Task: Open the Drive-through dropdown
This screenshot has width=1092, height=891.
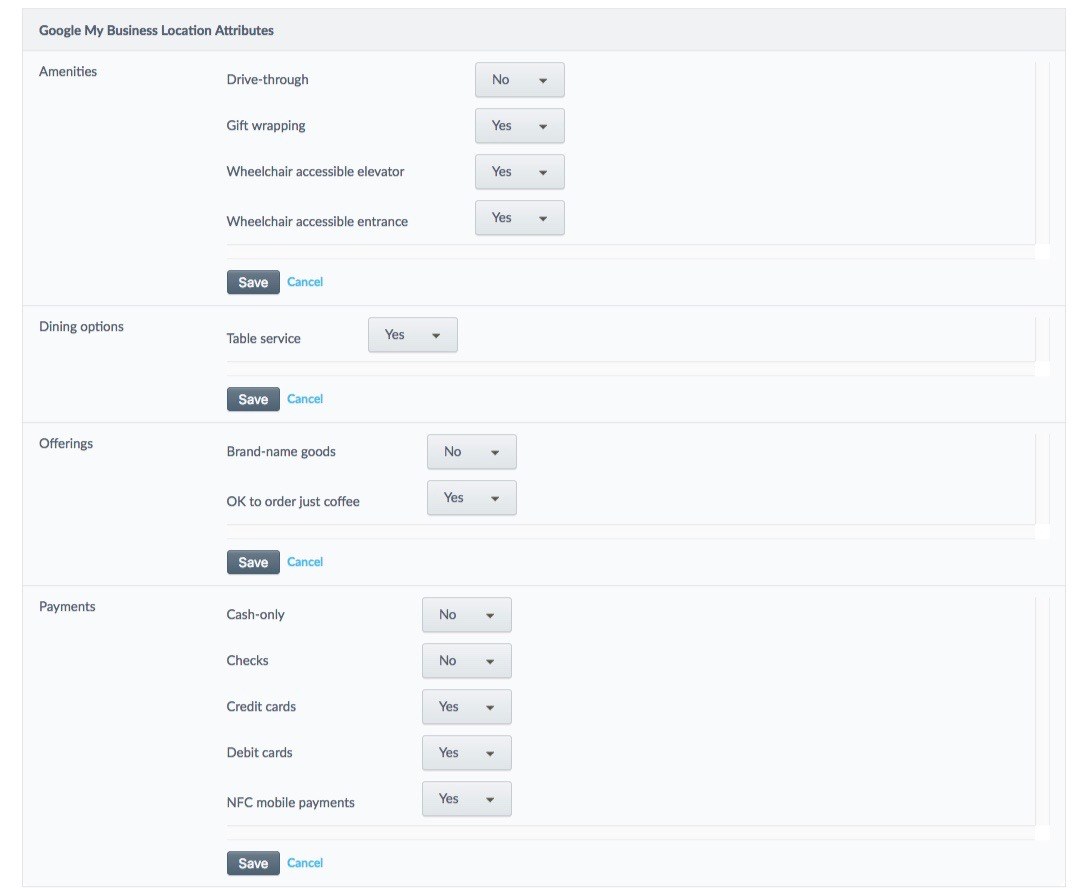Action: [519, 80]
